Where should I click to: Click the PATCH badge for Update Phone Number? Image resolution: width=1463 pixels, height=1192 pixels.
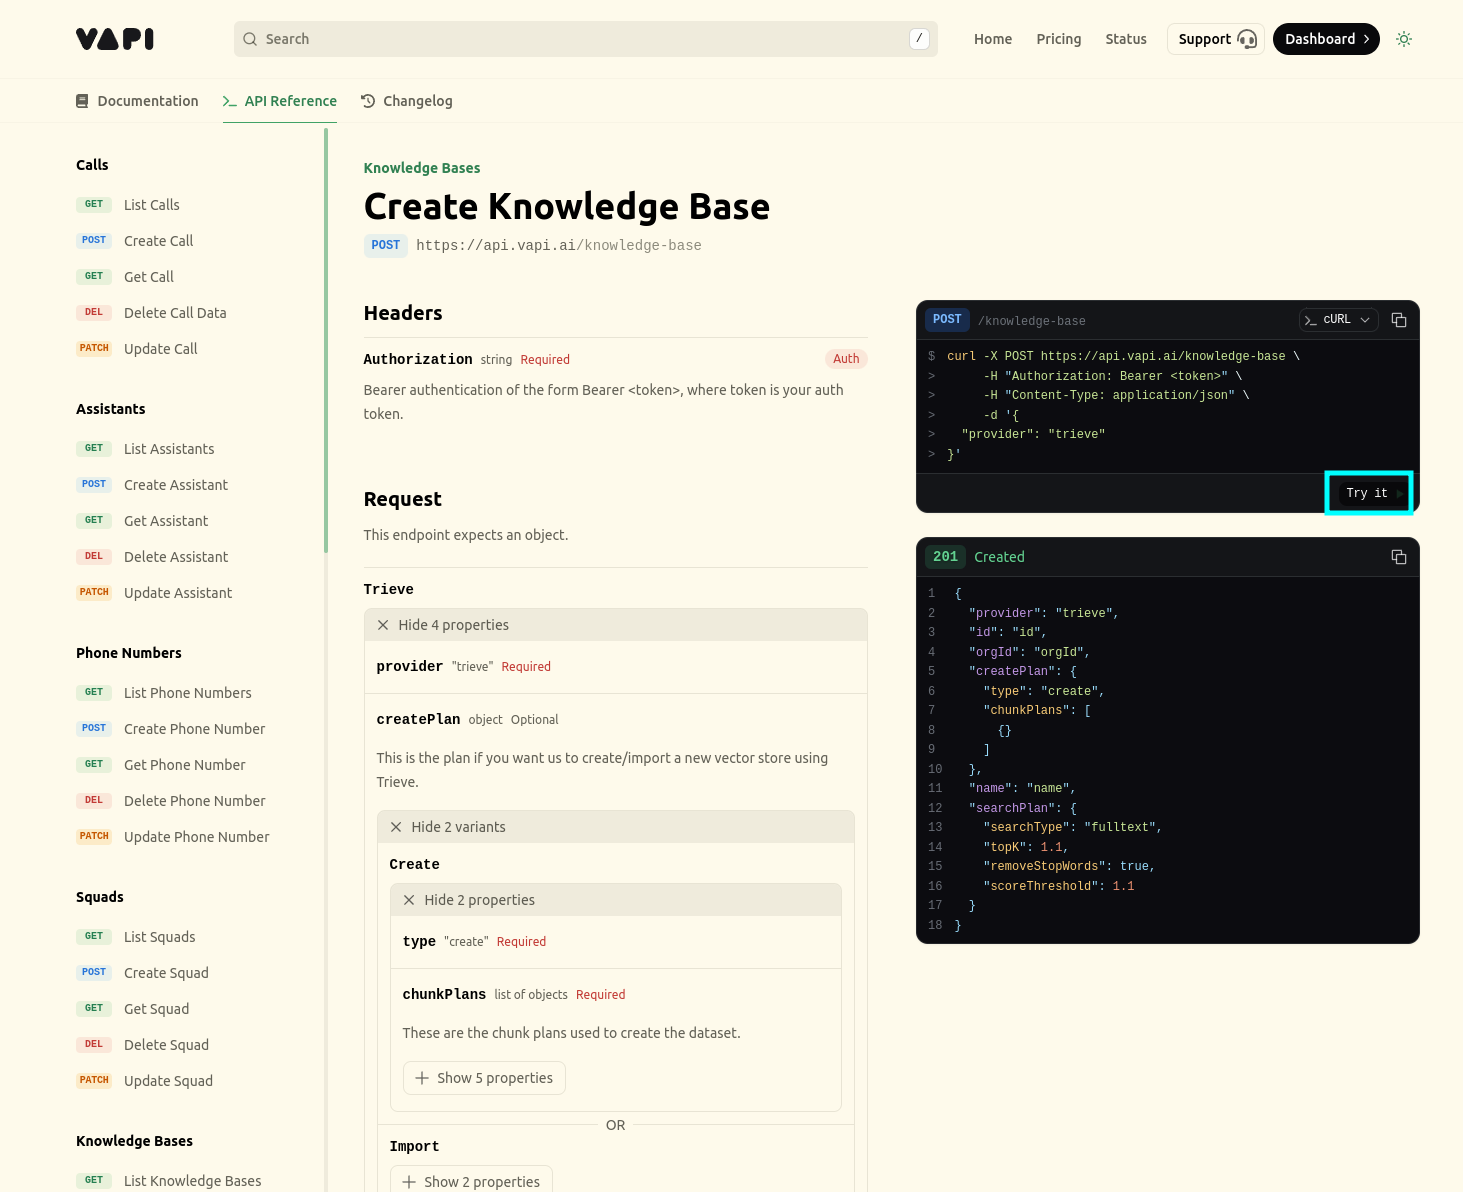click(x=94, y=836)
